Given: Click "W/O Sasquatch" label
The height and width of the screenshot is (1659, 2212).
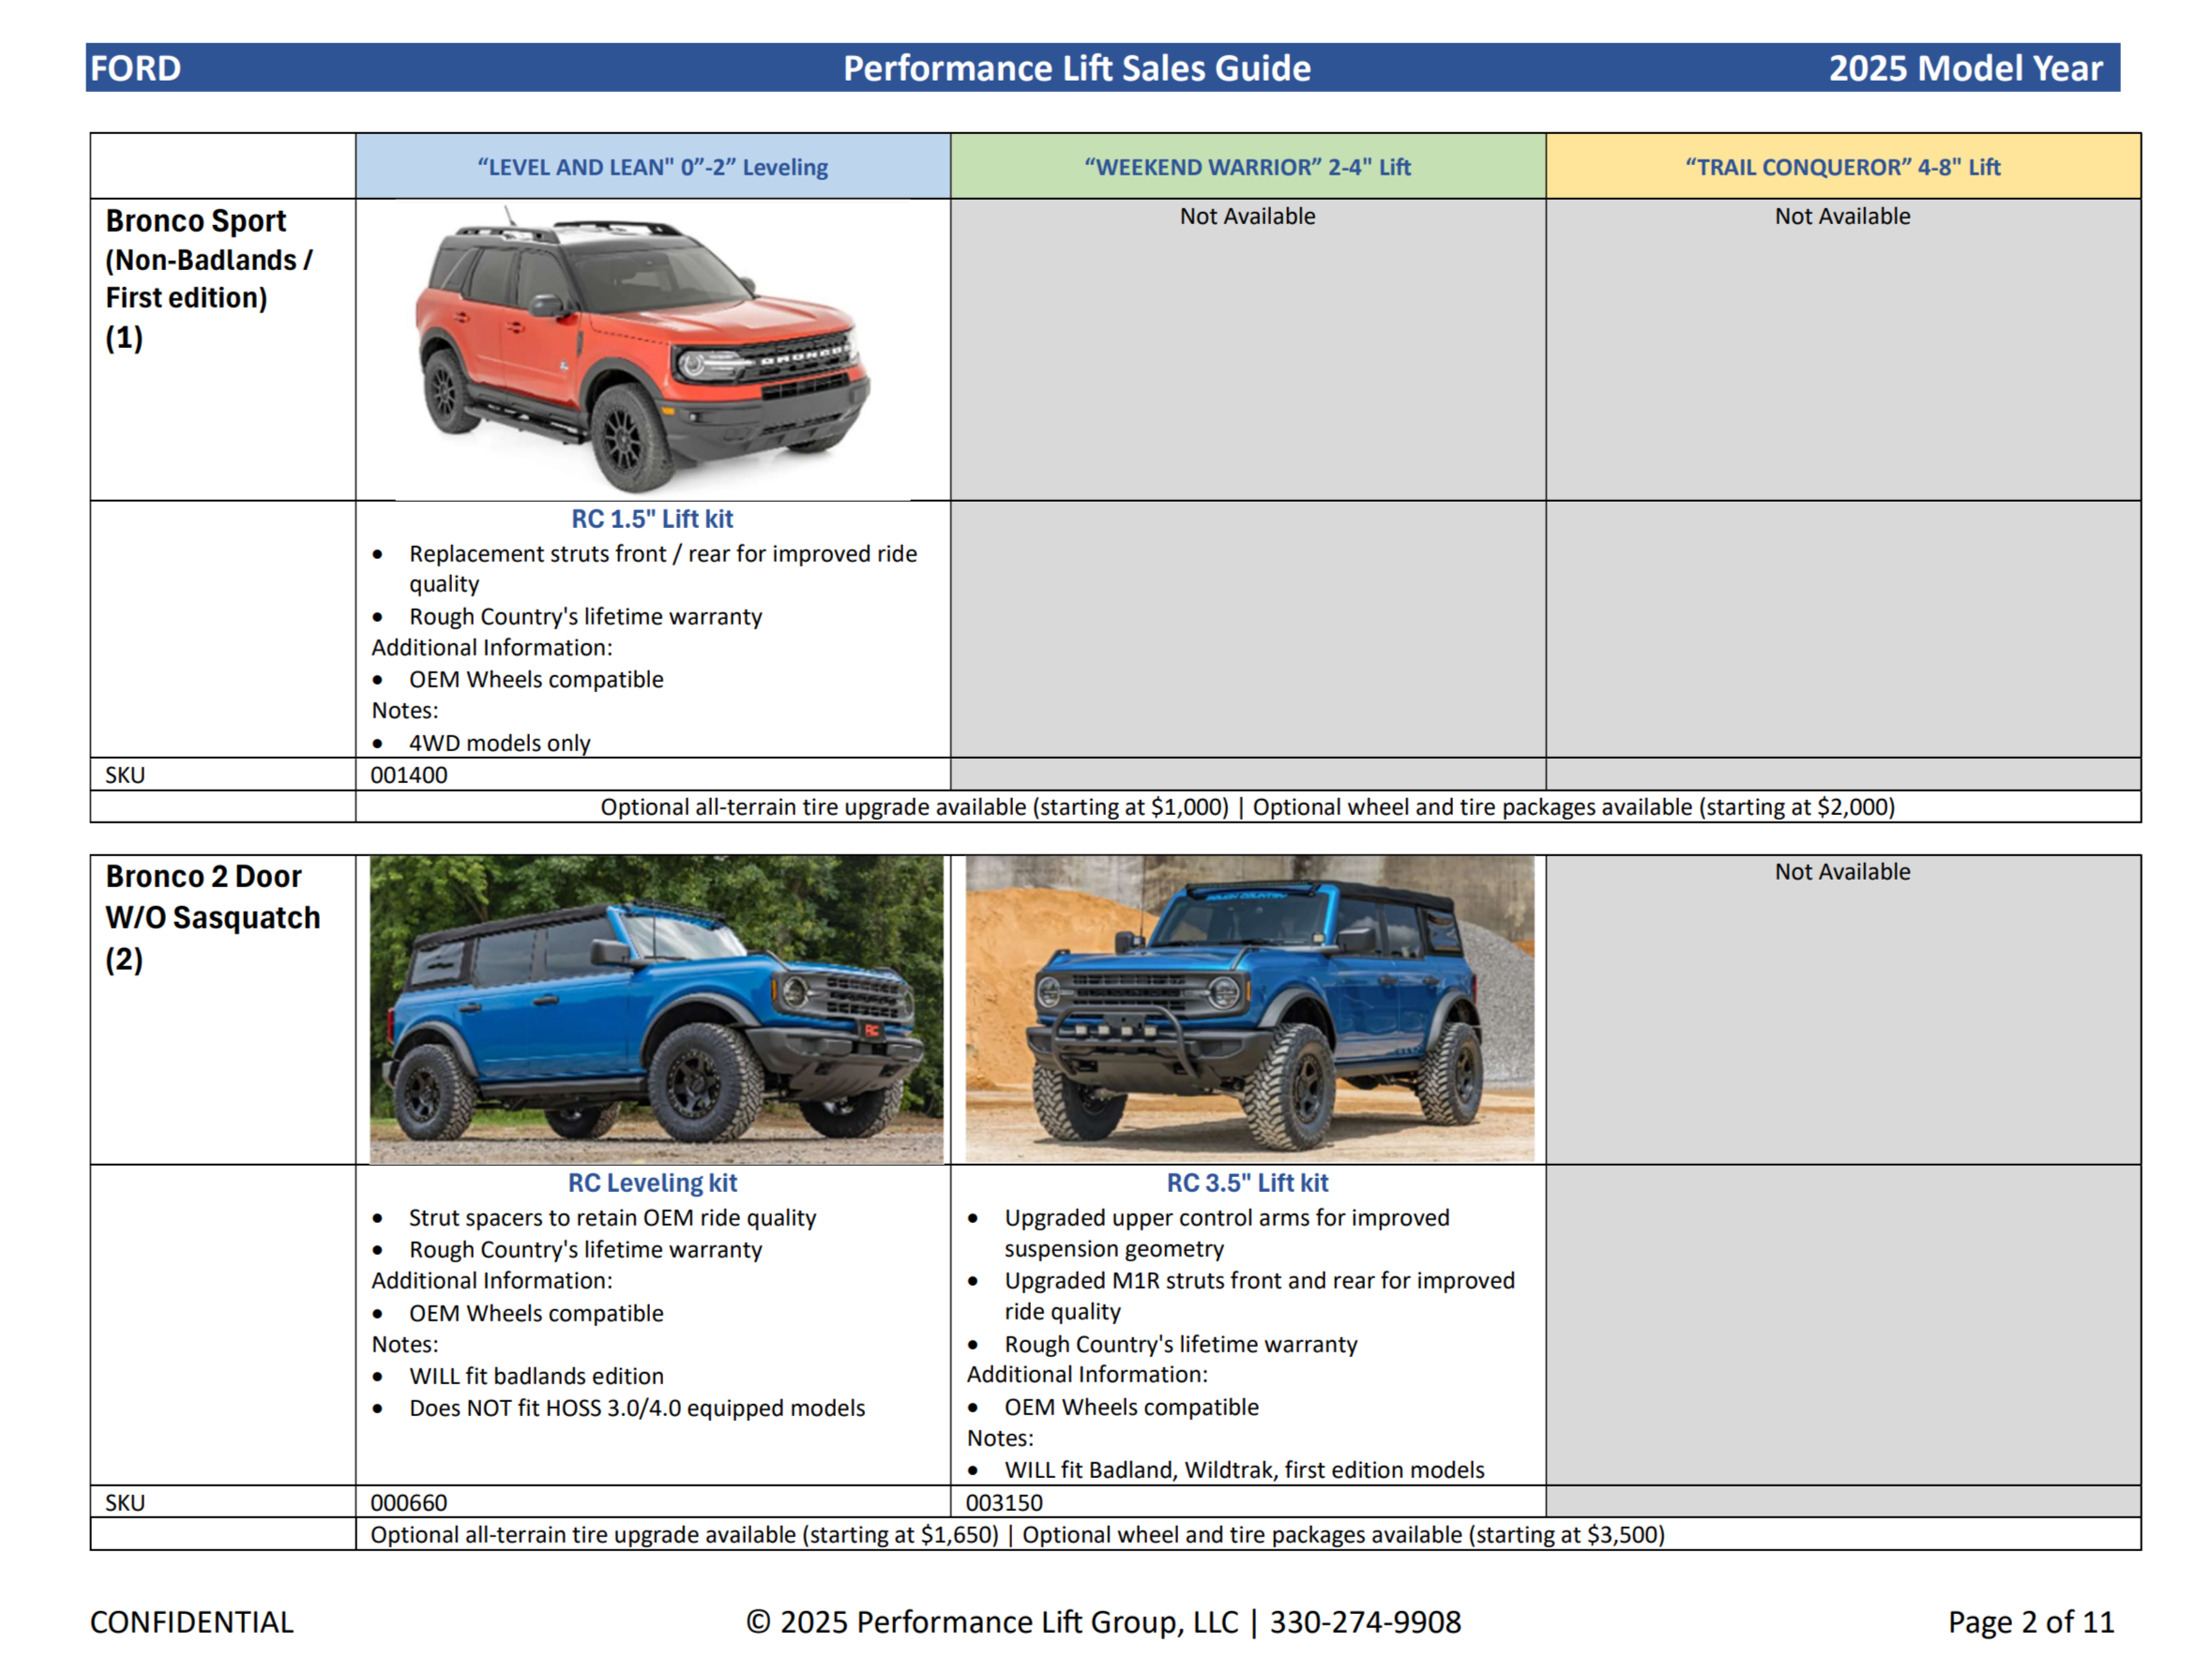Looking at the screenshot, I should click(x=213, y=918).
